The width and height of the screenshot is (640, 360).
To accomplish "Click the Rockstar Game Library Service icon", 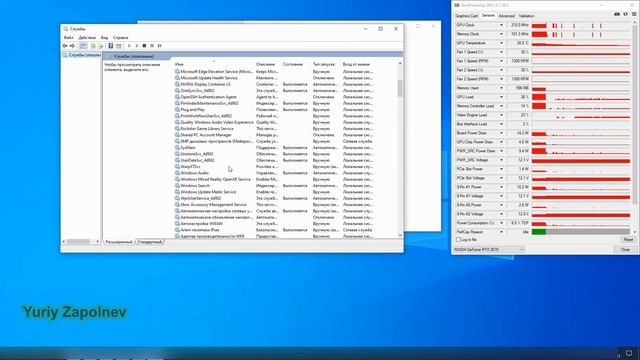I will click(177, 128).
